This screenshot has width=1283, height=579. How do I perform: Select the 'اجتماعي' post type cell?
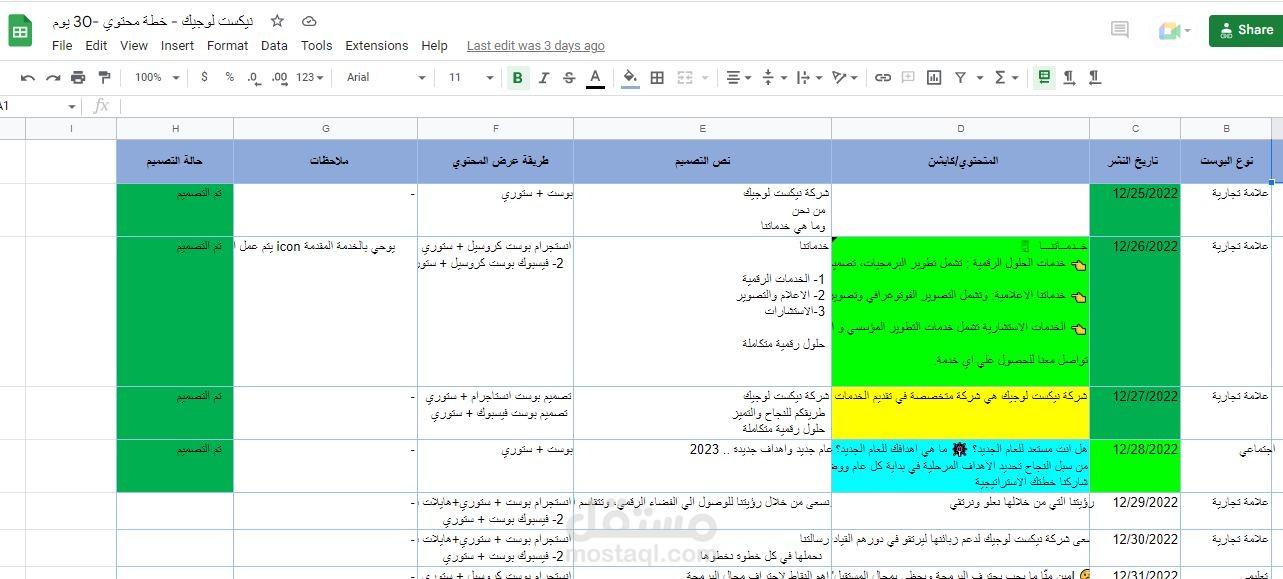coord(1226,466)
